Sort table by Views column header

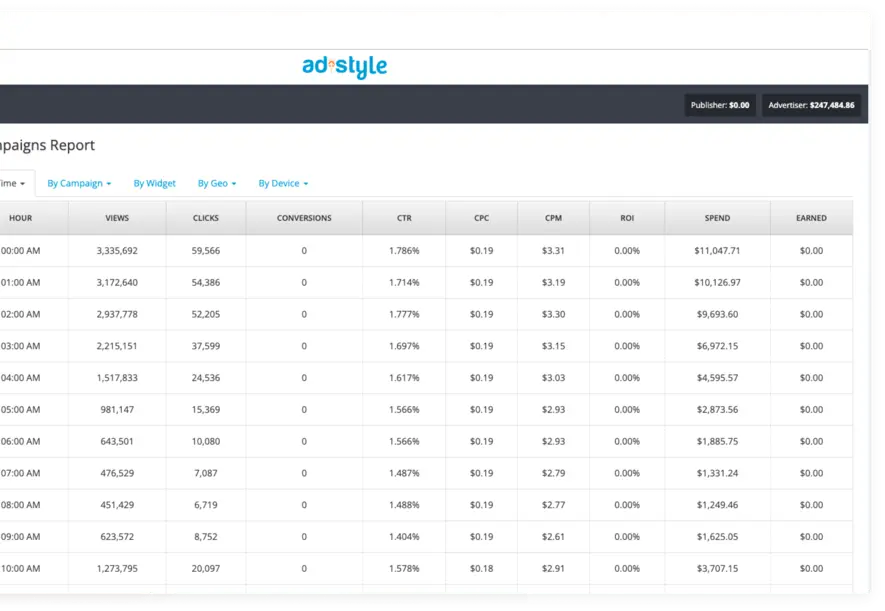117,218
